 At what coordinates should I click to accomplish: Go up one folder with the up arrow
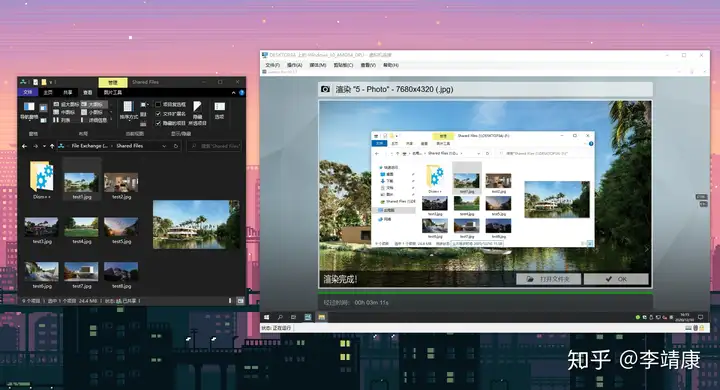[52, 146]
